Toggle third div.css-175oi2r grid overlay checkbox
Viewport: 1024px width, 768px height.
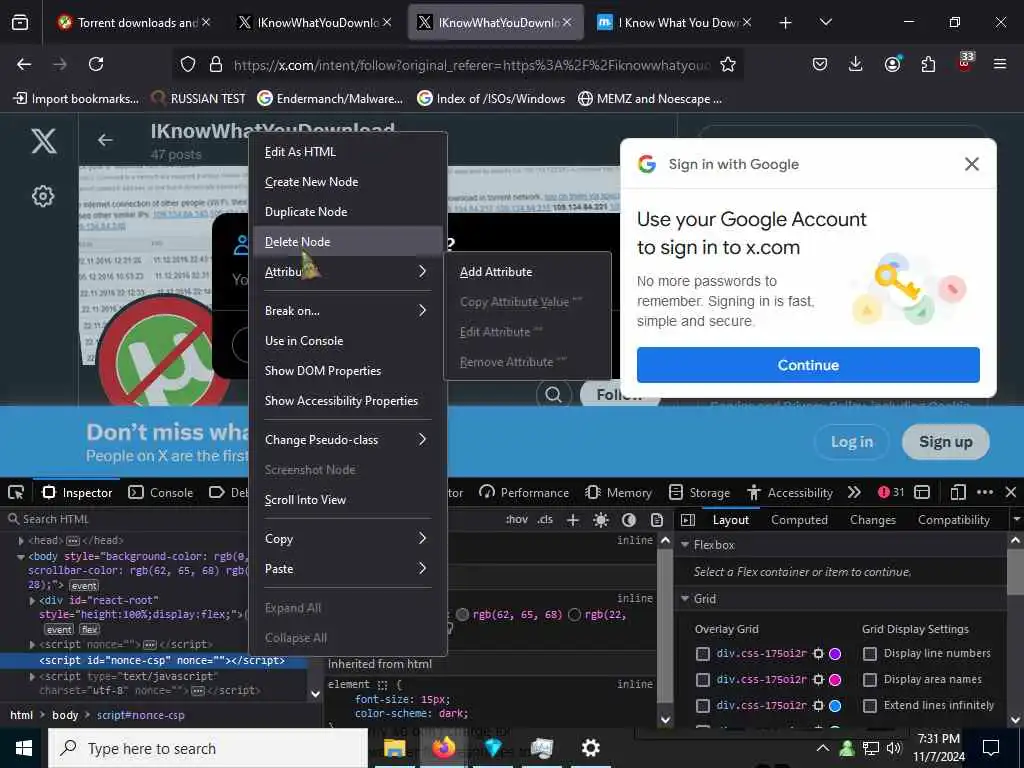(703, 706)
